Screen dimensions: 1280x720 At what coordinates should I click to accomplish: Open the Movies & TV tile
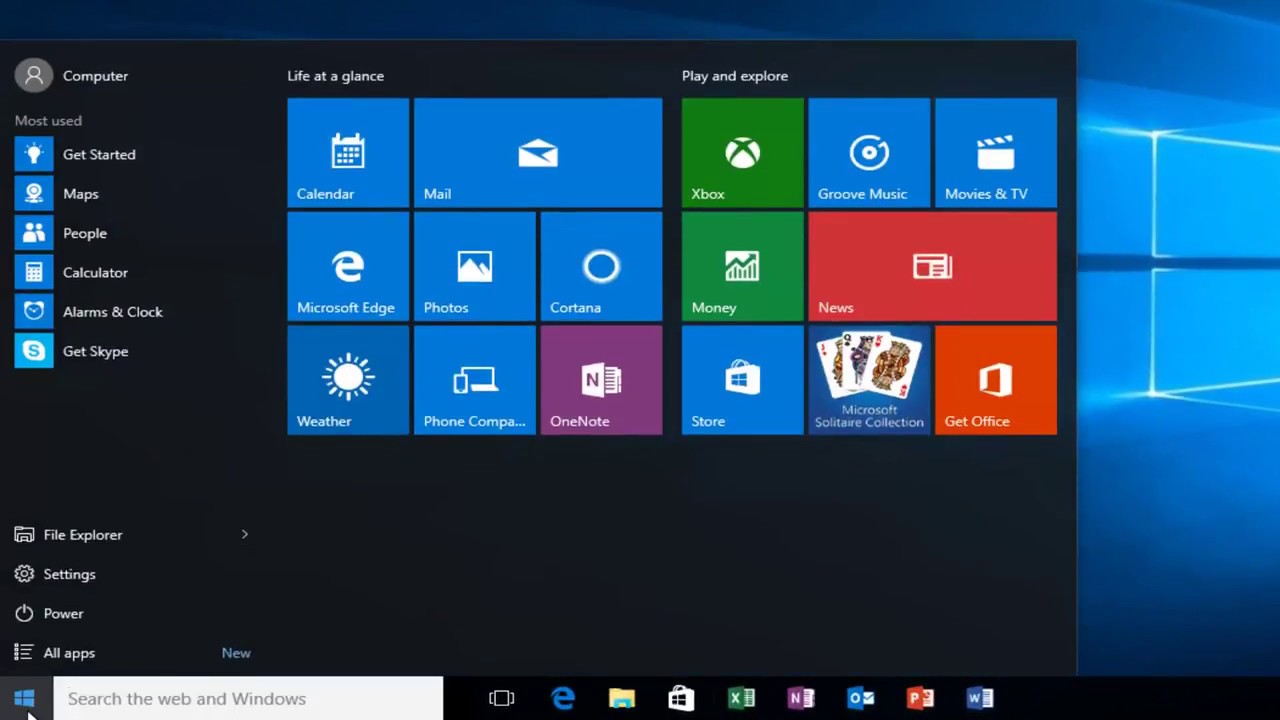(996, 152)
